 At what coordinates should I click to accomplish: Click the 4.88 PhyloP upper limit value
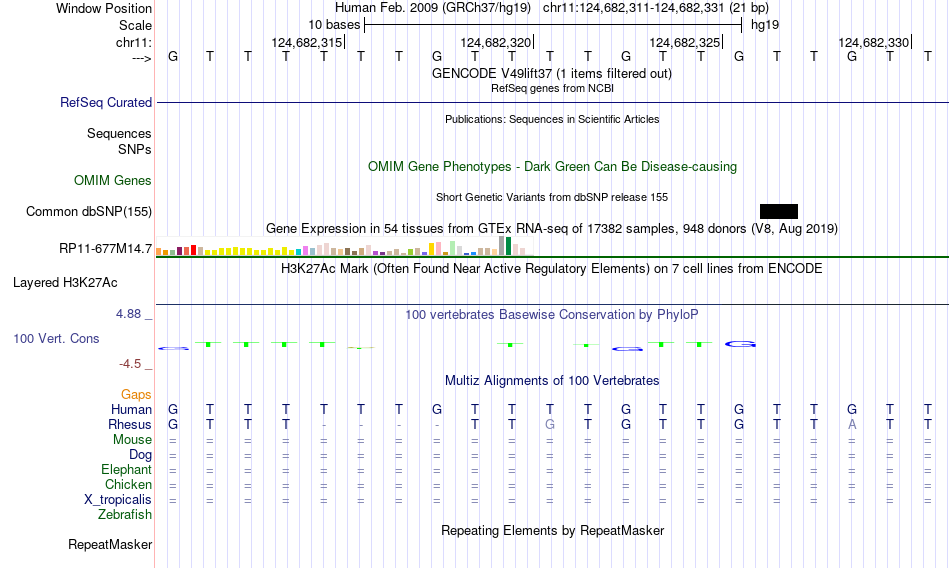coord(128,314)
